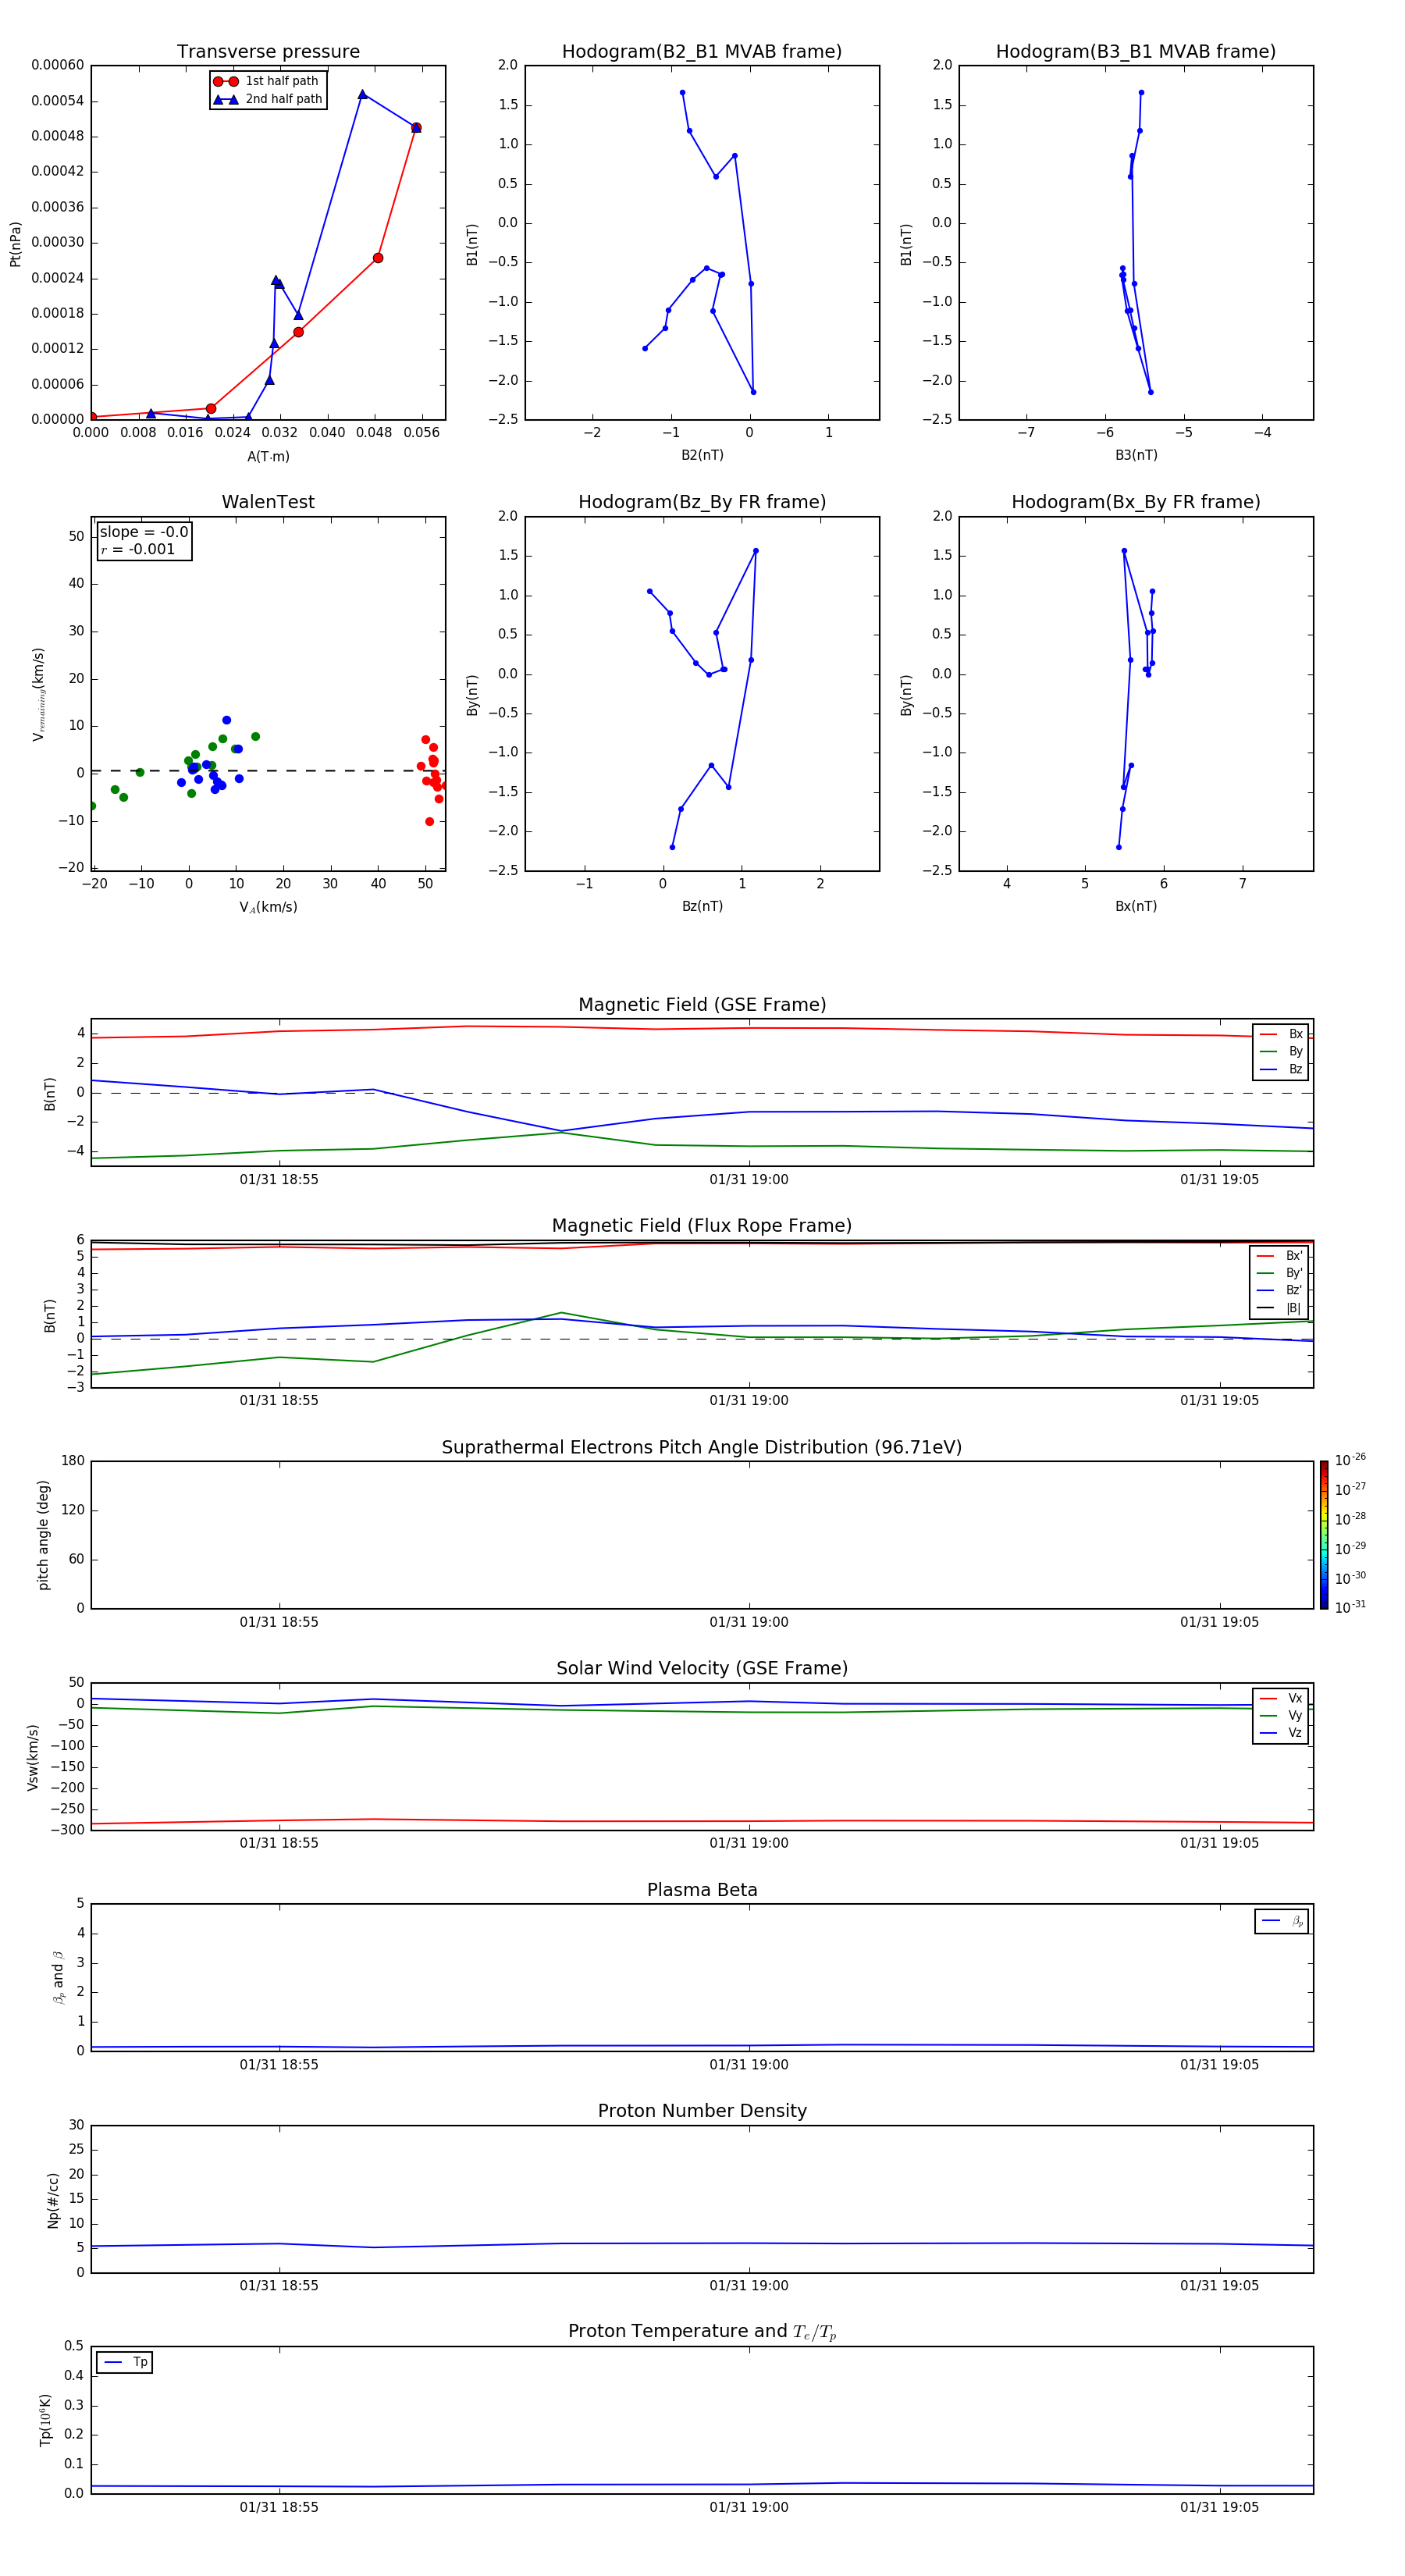Viewport: 1405px width, 2576px height.
Task: Click the lowest red point in Walen test
Action: pyautogui.click(x=429, y=822)
